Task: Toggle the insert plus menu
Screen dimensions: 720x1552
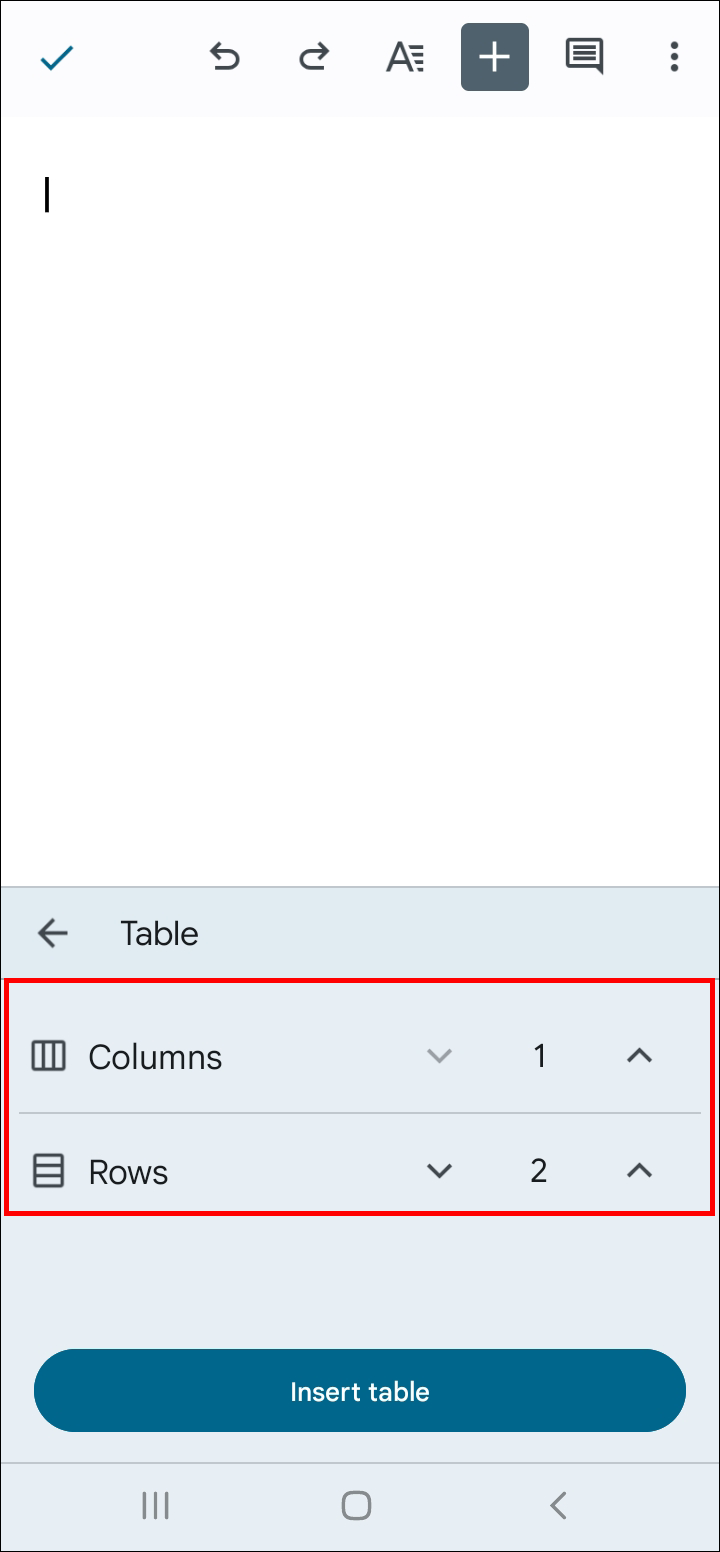Action: 494,57
